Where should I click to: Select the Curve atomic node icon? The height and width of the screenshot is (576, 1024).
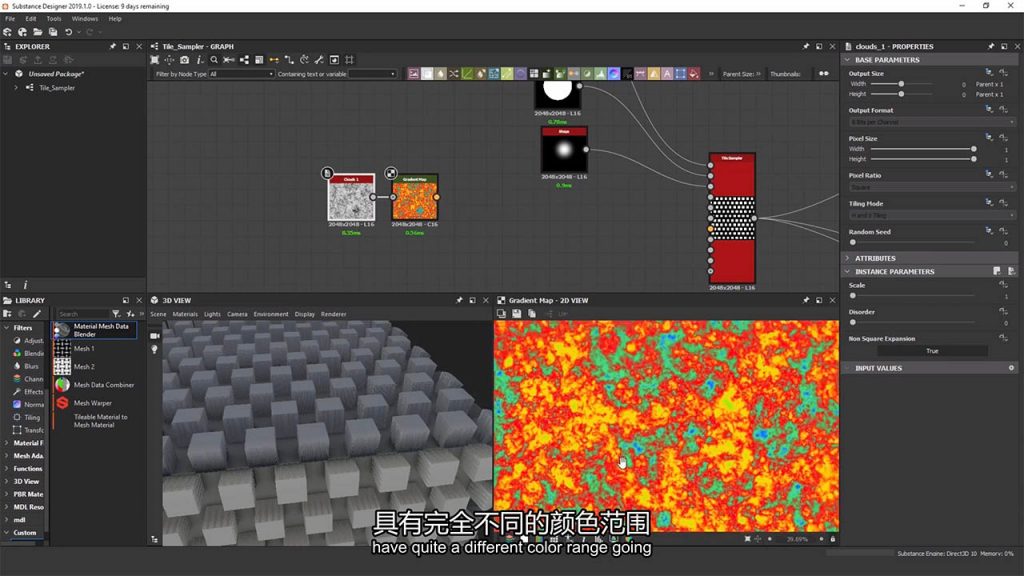coord(467,74)
